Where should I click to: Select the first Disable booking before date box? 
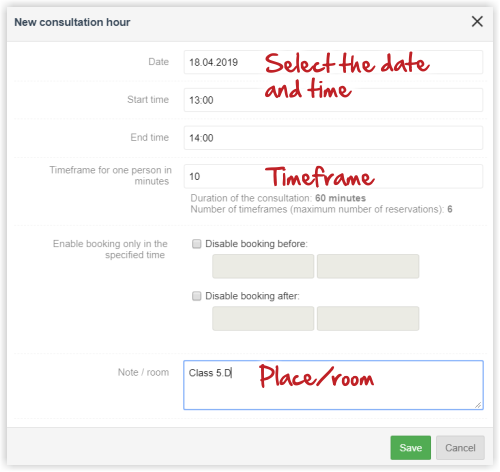tap(263, 266)
